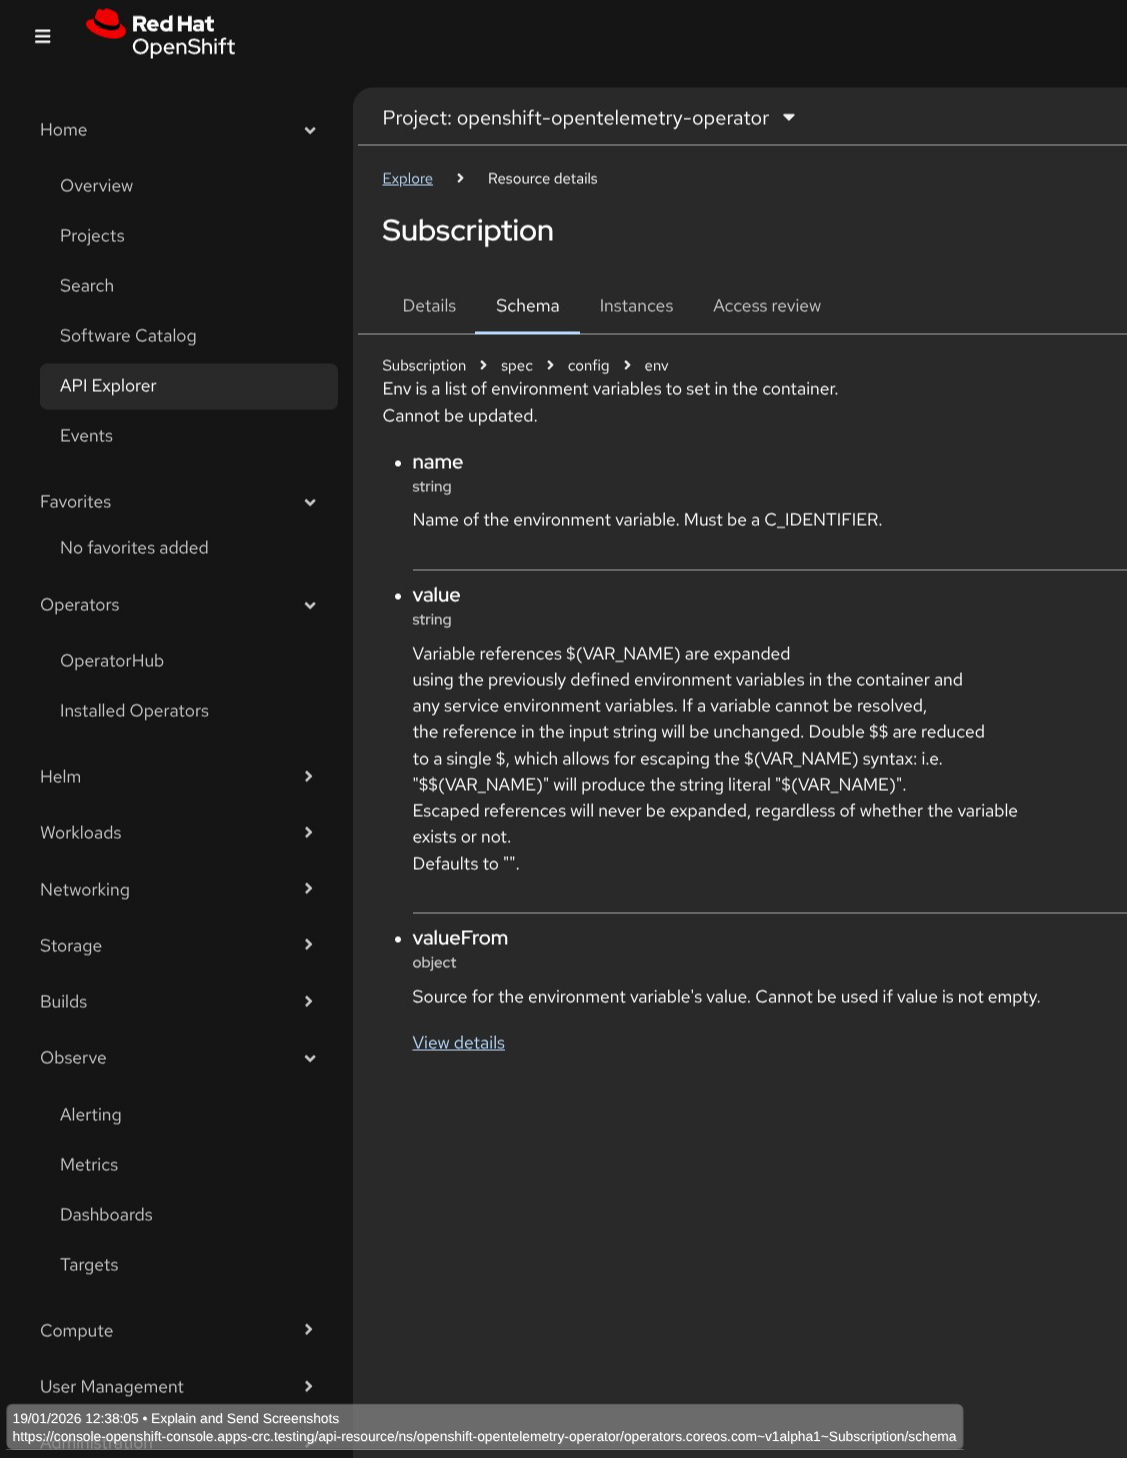The image size is (1127, 1458).
Task: Expand the Workloads section
Action: click(x=178, y=833)
